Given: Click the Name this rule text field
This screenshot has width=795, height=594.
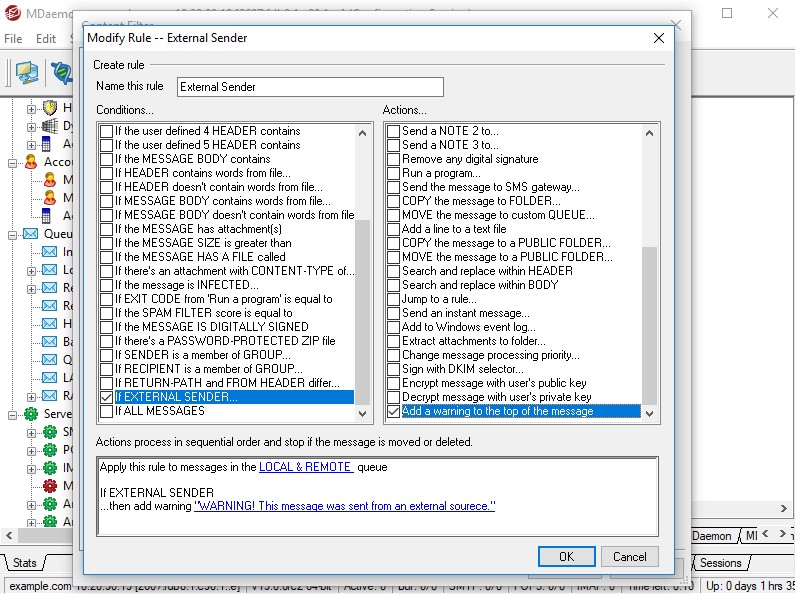Looking at the screenshot, I should pos(310,87).
